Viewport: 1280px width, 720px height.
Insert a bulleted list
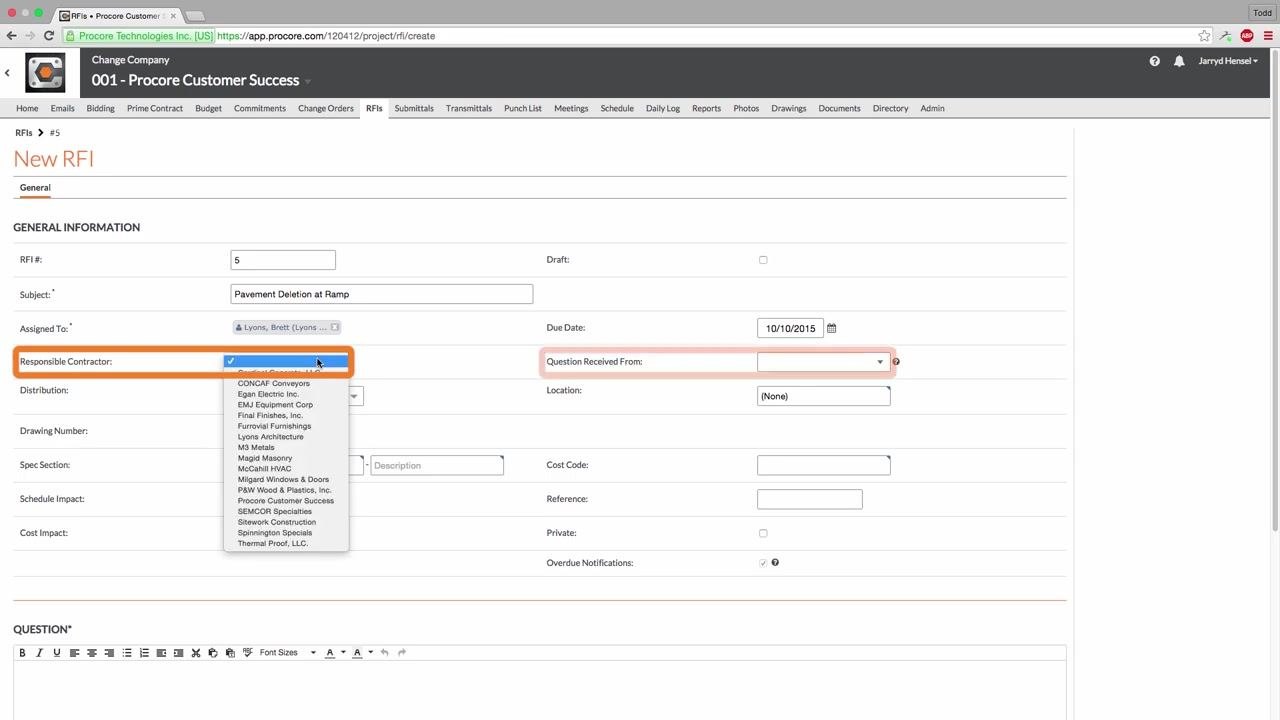click(127, 653)
